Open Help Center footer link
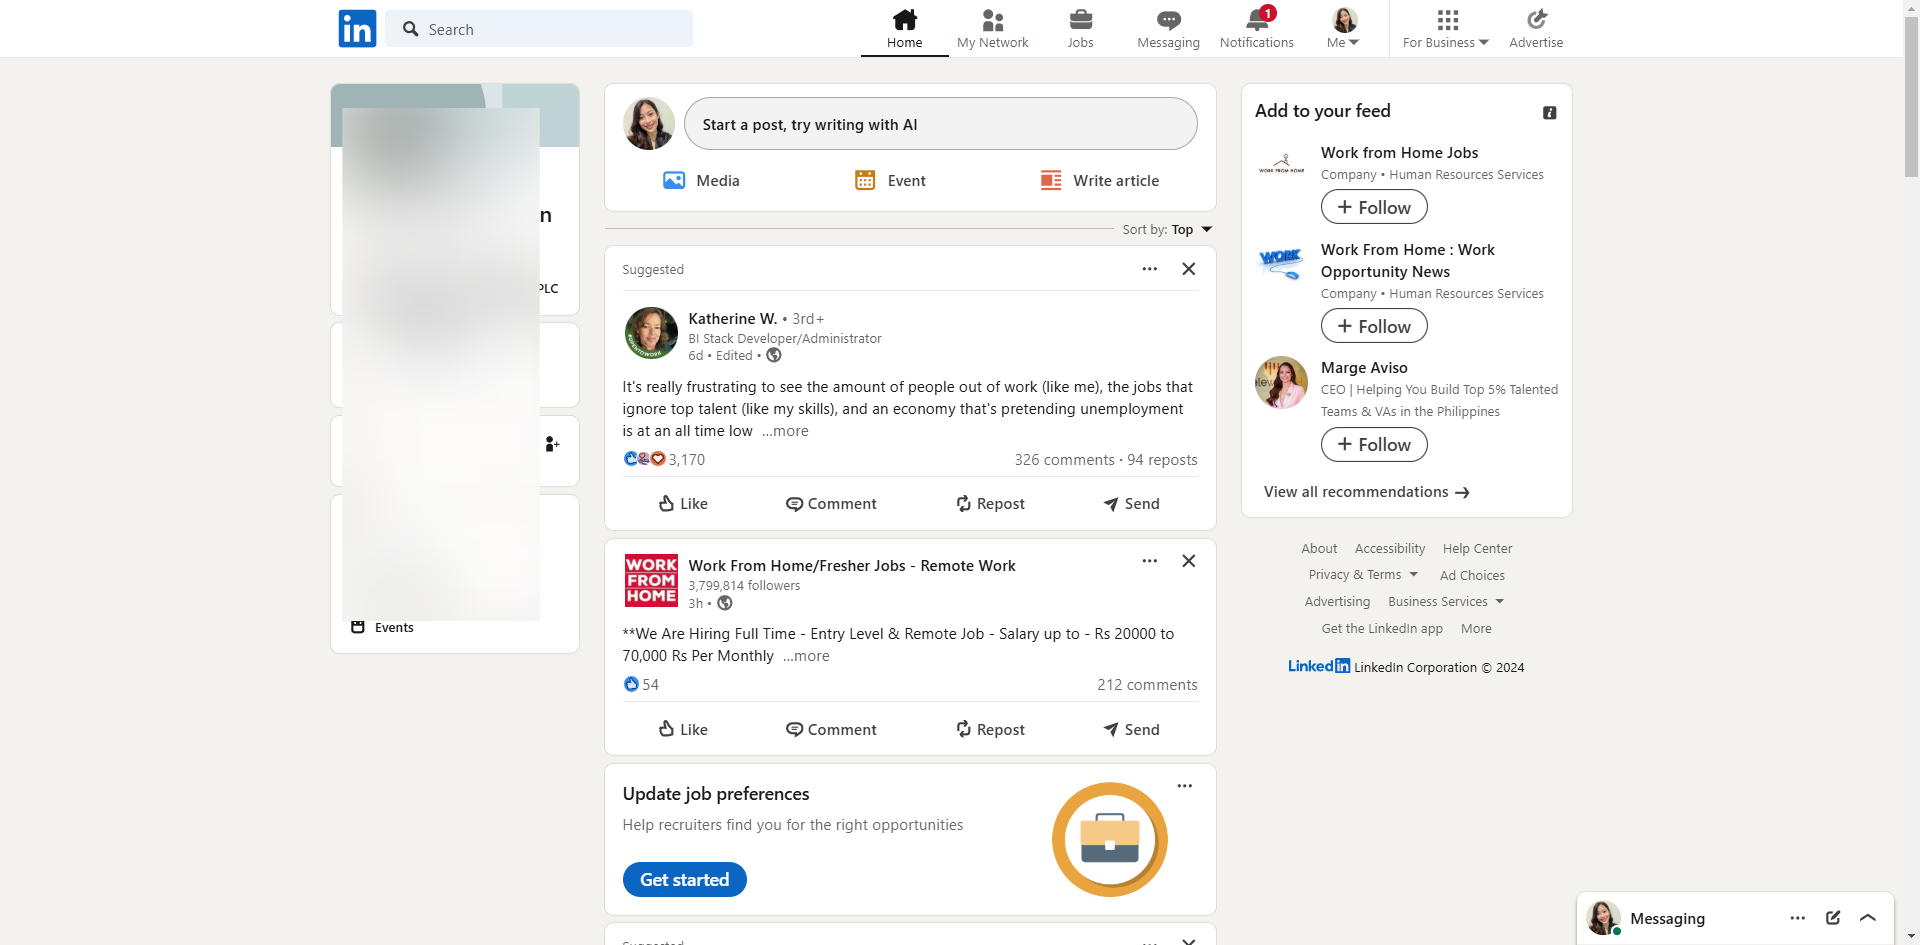The image size is (1920, 945). 1477,549
